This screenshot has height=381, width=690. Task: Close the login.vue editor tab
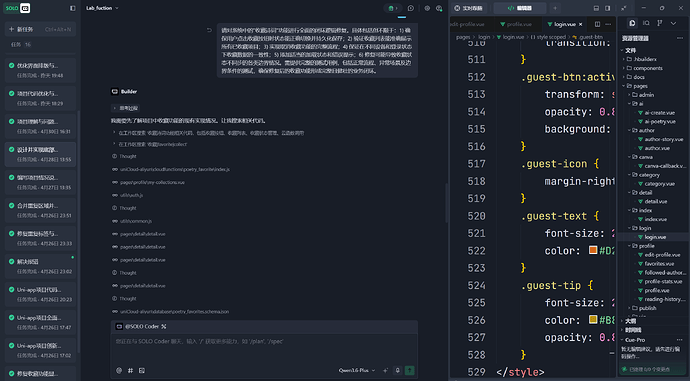pos(580,24)
